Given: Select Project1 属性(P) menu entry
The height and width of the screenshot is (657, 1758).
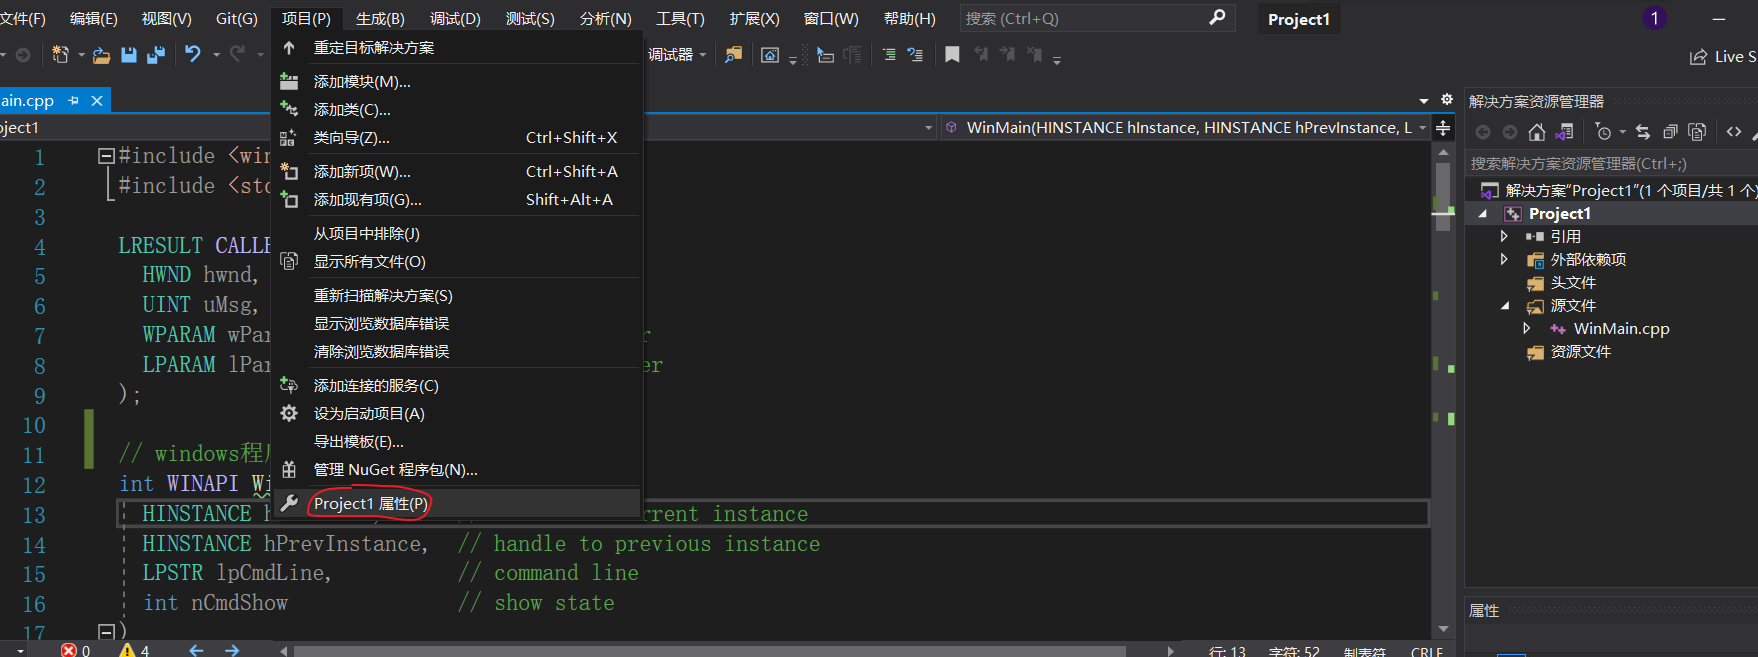Looking at the screenshot, I should (x=457, y=504).
